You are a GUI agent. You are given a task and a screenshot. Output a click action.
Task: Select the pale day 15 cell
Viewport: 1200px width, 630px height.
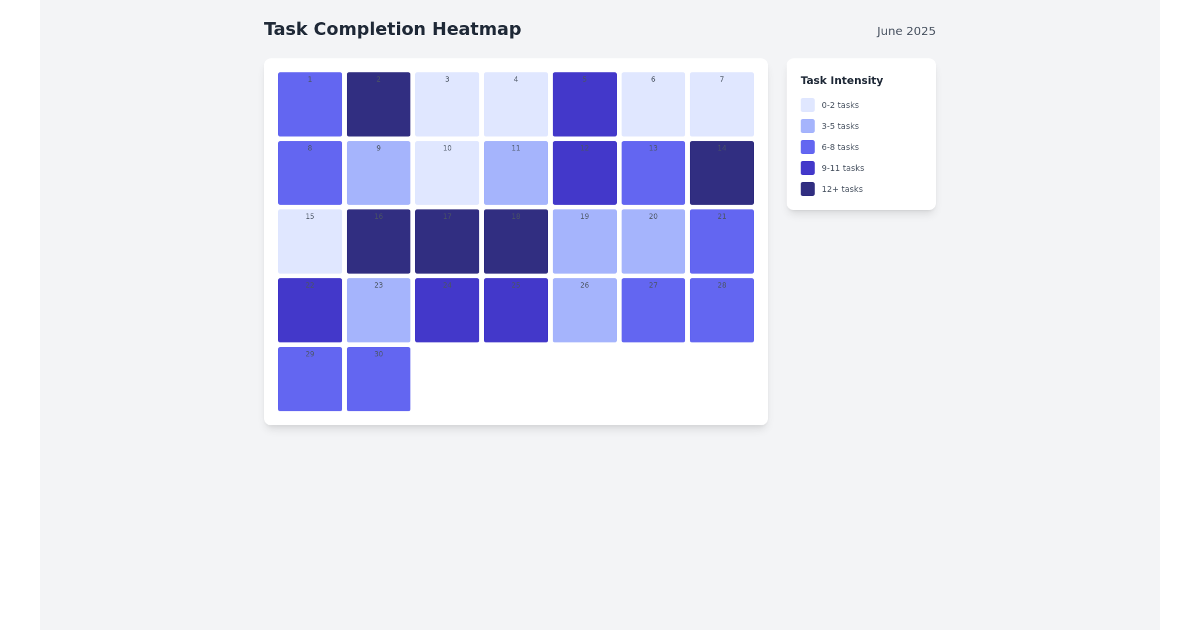310,241
